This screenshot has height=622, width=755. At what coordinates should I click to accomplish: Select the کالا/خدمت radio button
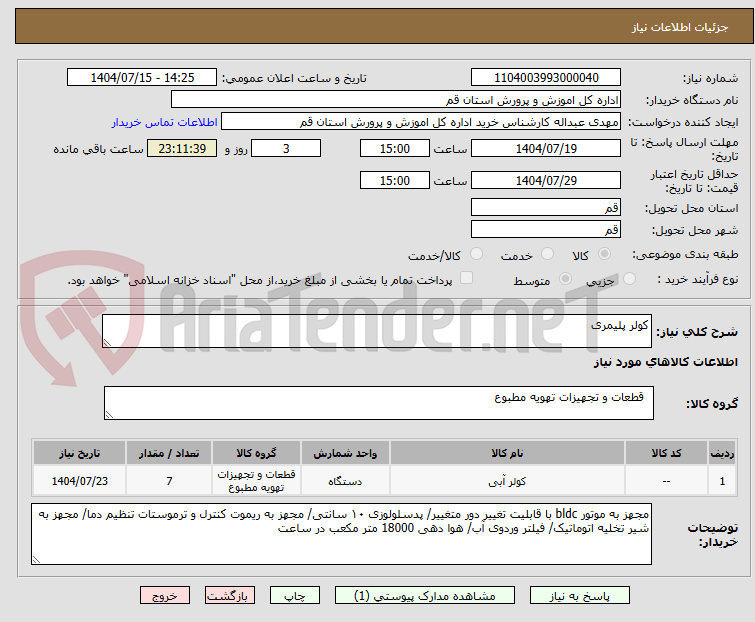pyautogui.click(x=476, y=254)
